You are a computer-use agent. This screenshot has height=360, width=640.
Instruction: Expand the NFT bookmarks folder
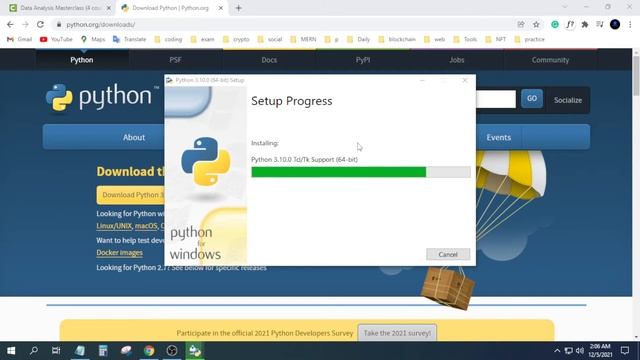[496, 39]
